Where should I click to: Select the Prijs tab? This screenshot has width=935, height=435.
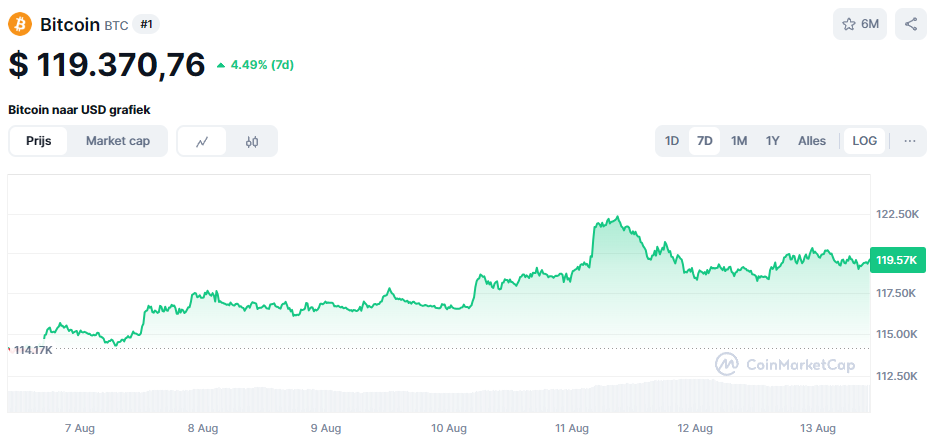point(39,141)
